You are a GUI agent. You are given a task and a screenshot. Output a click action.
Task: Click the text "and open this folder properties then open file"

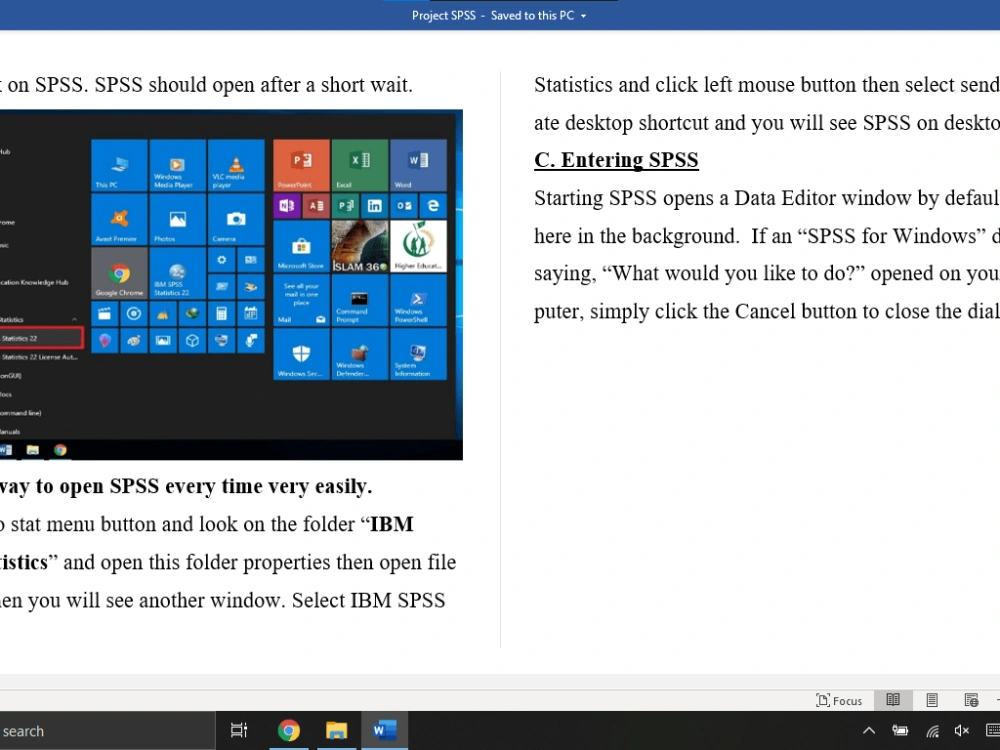click(260, 562)
